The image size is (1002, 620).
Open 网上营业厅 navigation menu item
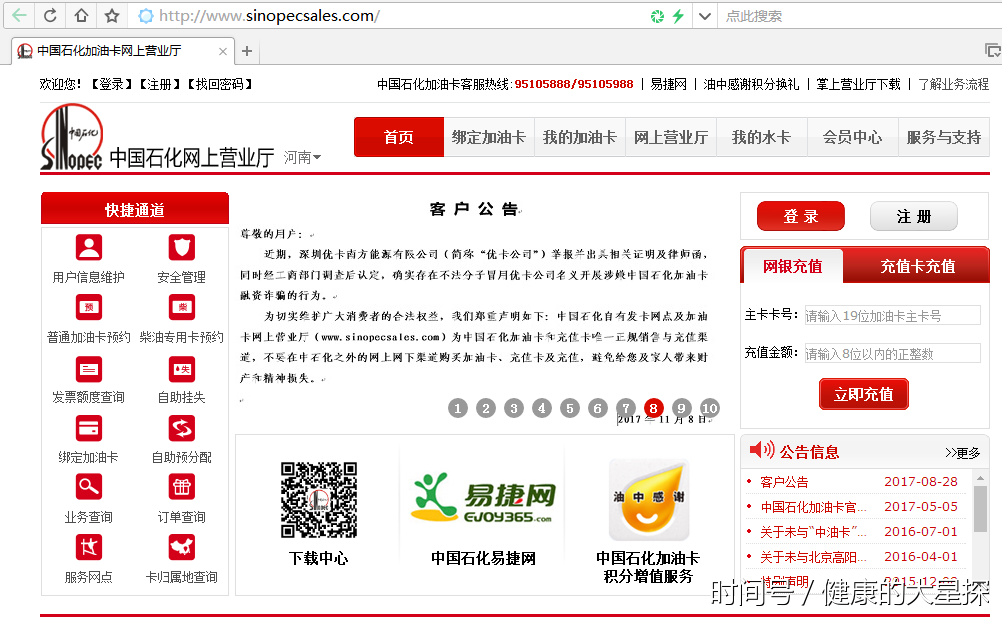point(670,137)
